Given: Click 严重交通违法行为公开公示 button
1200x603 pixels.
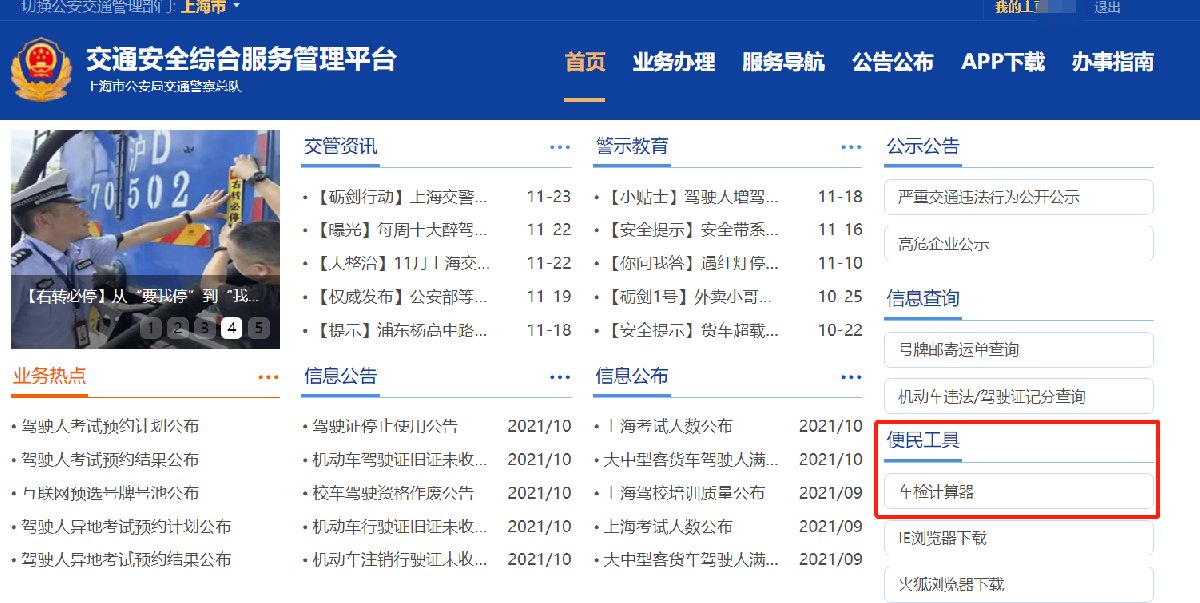Looking at the screenshot, I should (1019, 197).
